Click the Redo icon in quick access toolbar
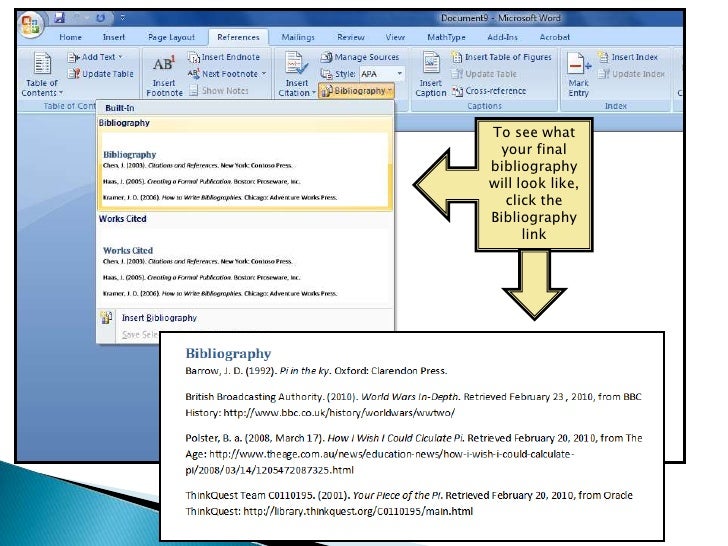Image resolution: width=728 pixels, height=546 pixels. point(100,18)
